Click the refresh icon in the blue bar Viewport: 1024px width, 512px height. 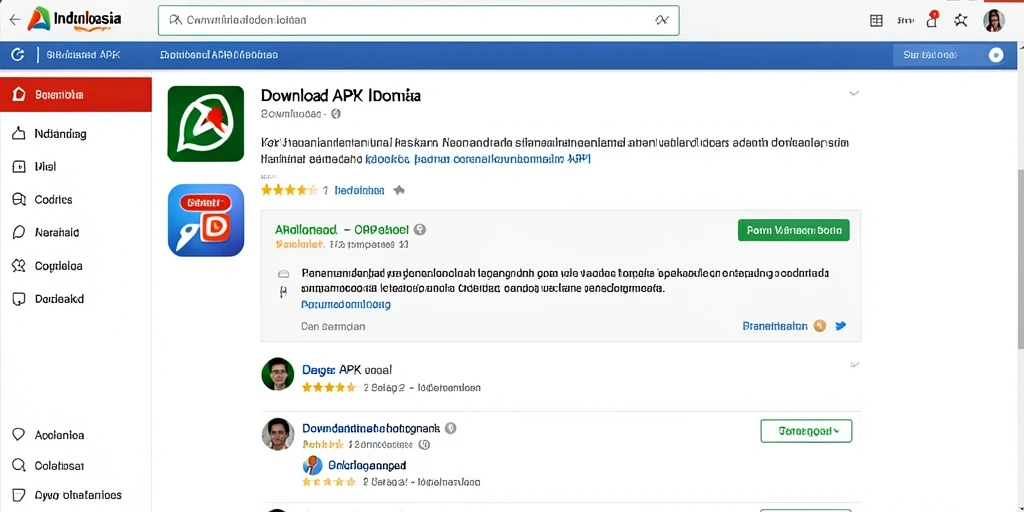(x=18, y=56)
